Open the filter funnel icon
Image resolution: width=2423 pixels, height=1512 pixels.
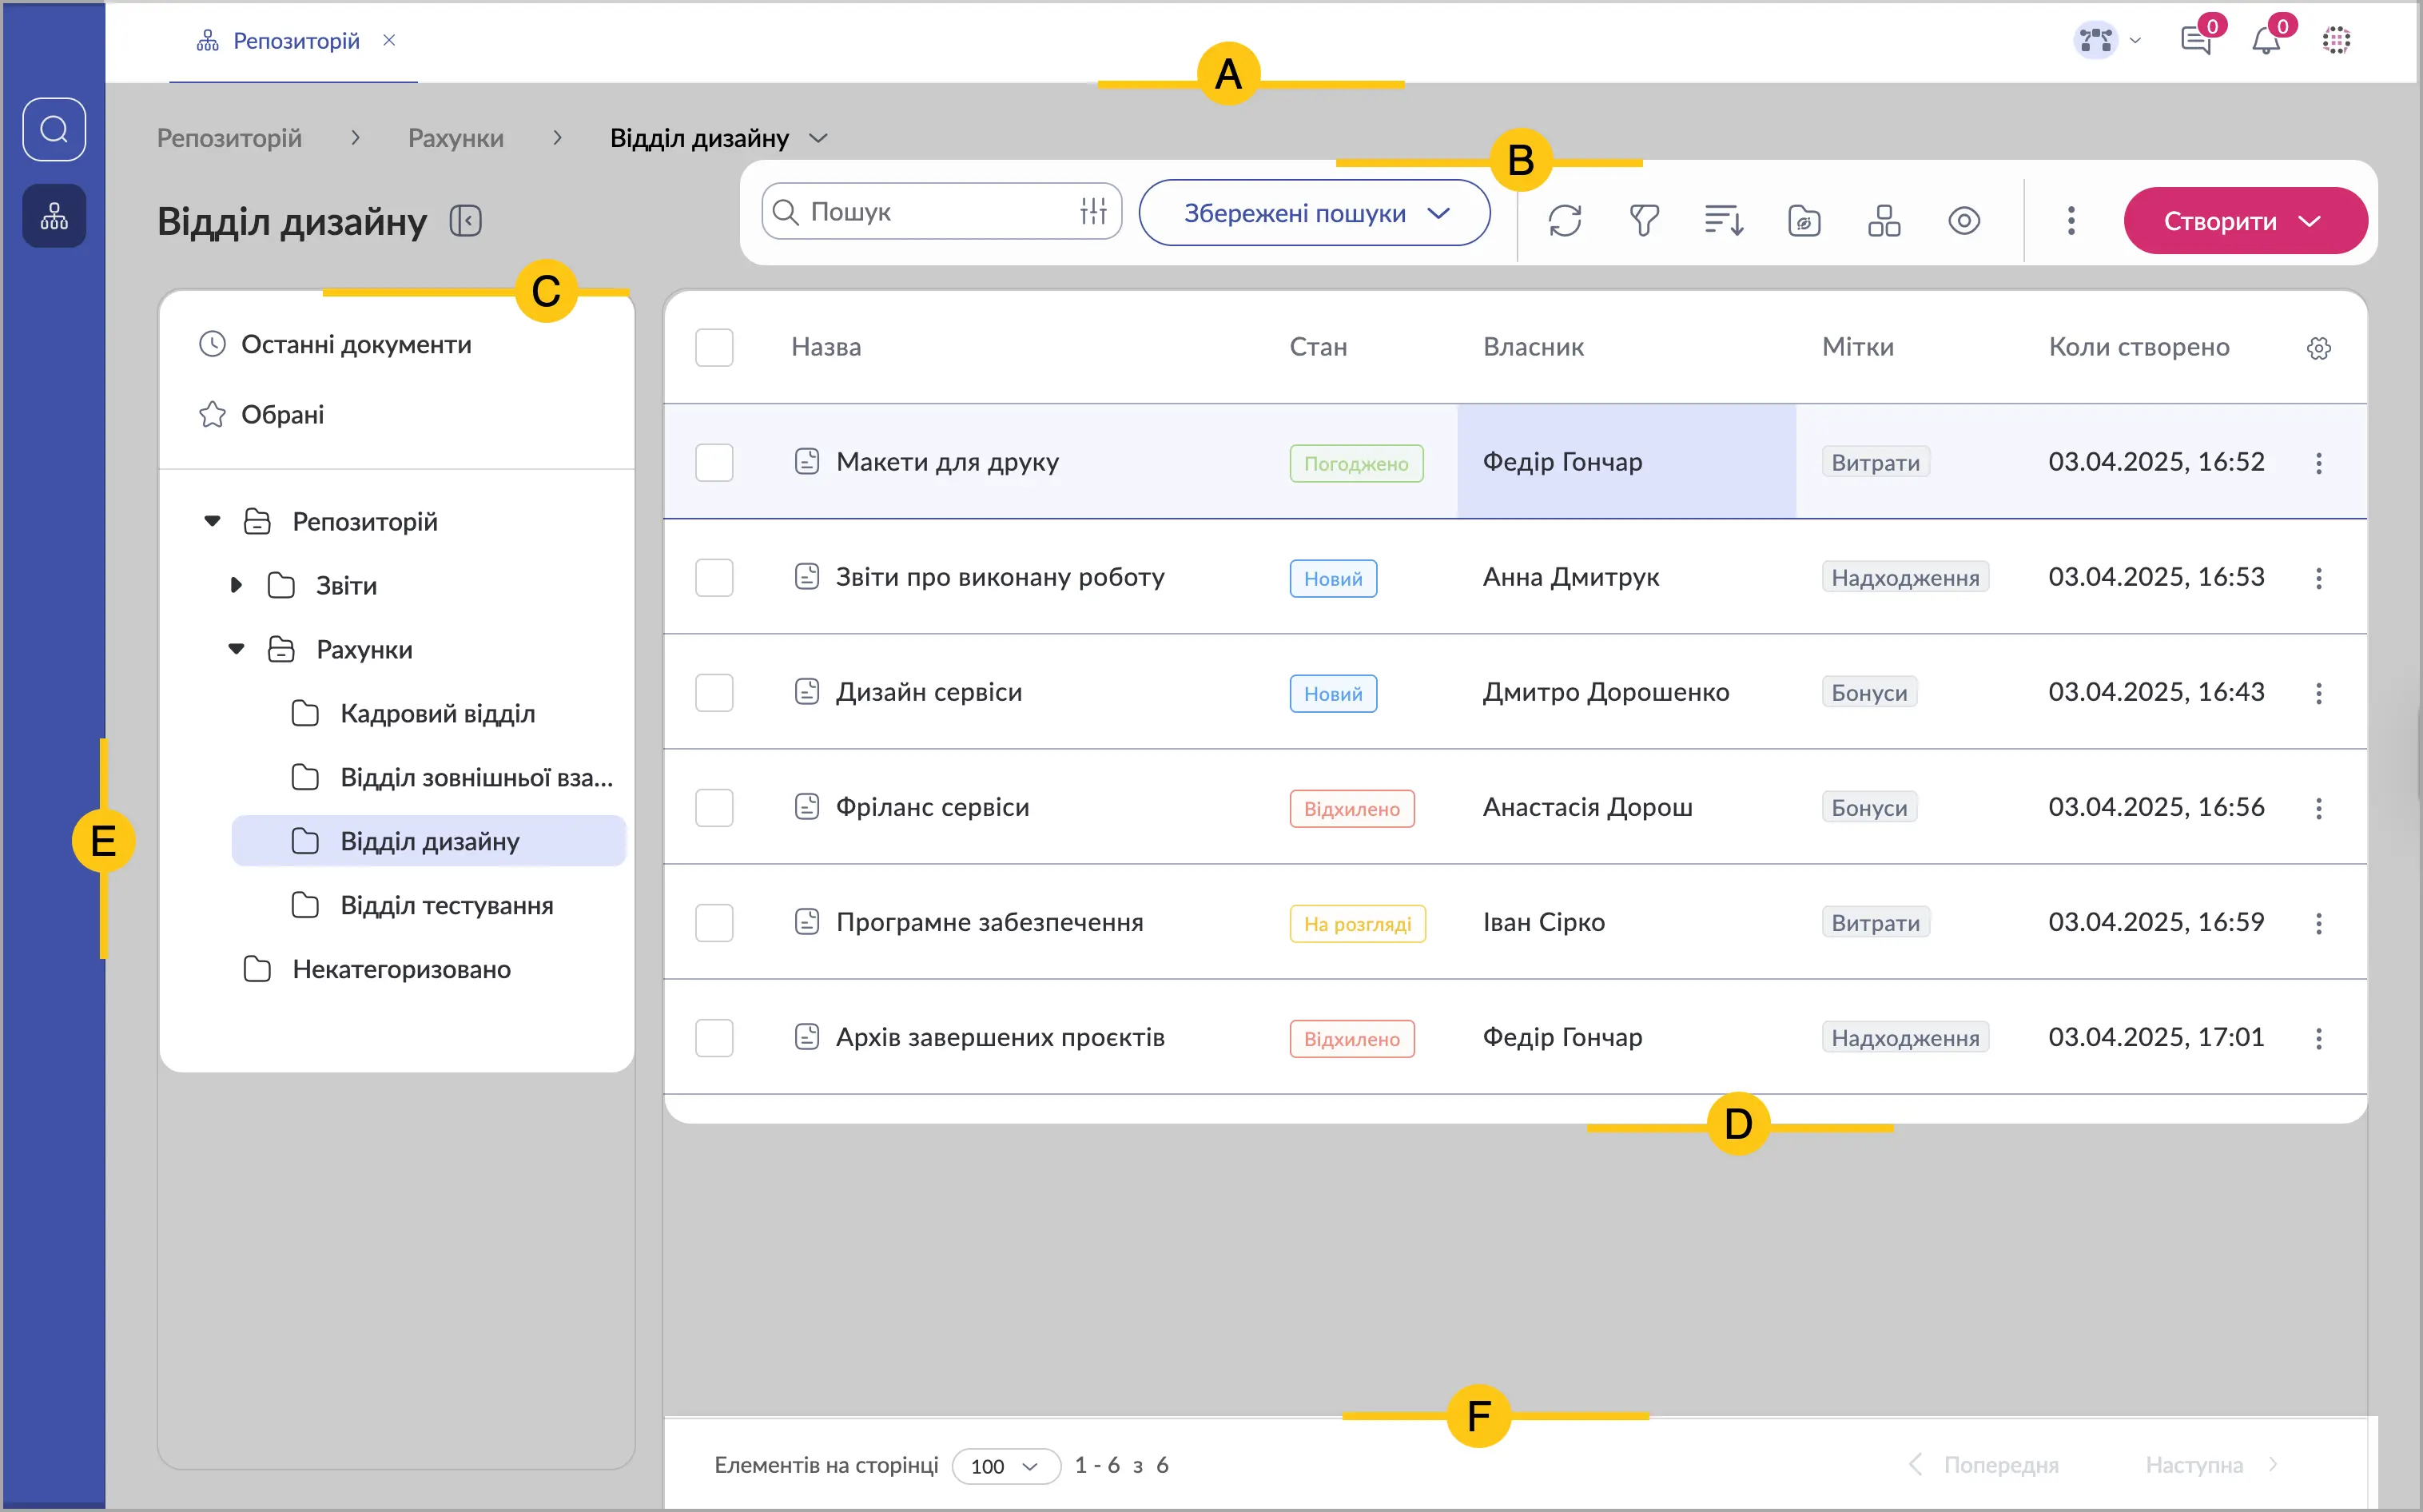pyautogui.click(x=1644, y=220)
